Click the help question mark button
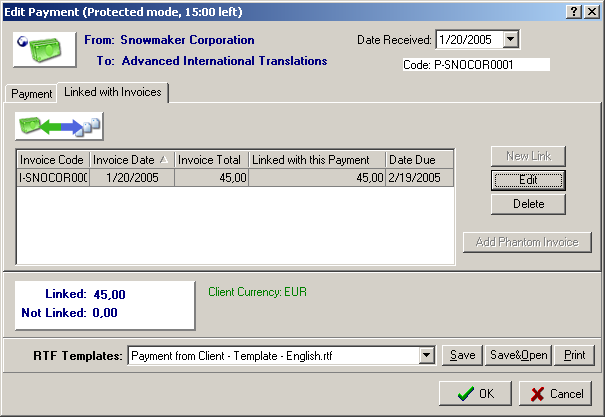Image resolution: width=605 pixels, height=417 pixels. coord(574,12)
